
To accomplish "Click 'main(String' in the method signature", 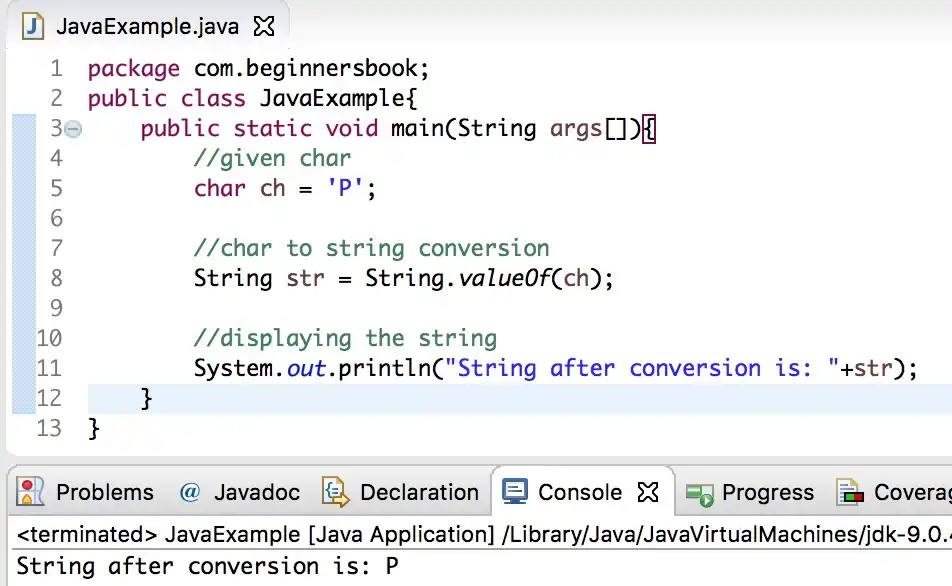I will pos(463,129).
